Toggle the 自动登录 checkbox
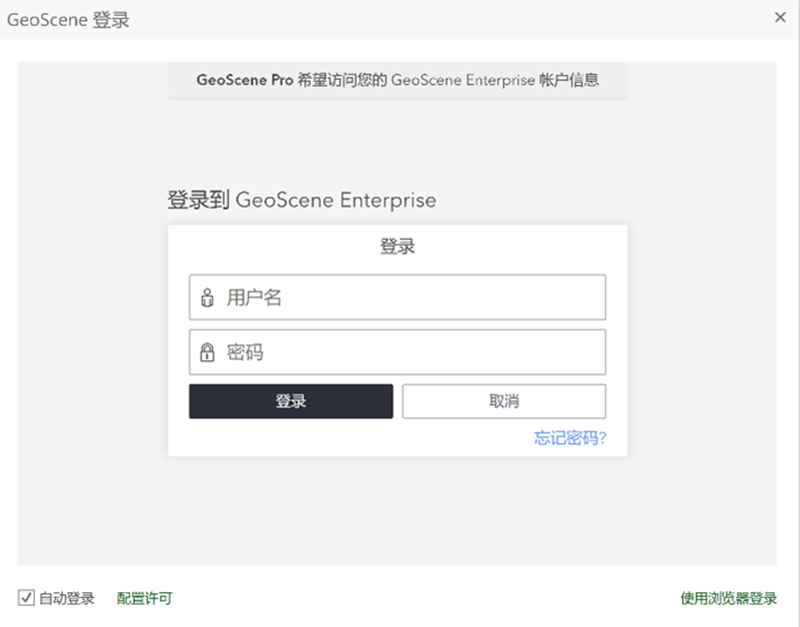Viewport: 800px width, 627px height. tap(27, 597)
